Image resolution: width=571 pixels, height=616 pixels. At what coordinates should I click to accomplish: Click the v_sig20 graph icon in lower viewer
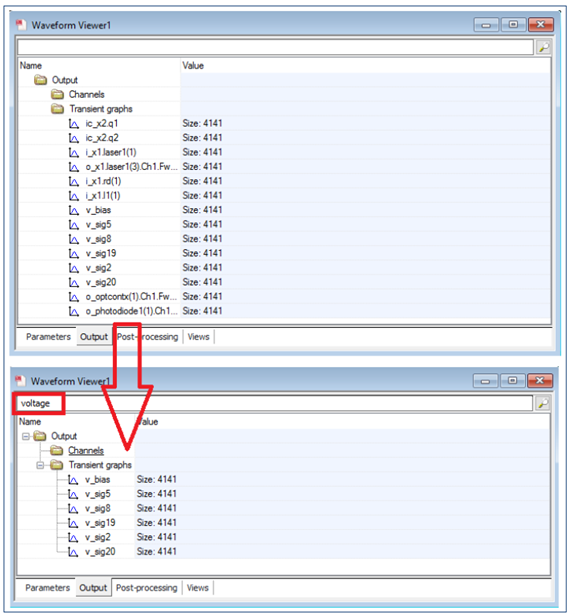tap(73, 552)
